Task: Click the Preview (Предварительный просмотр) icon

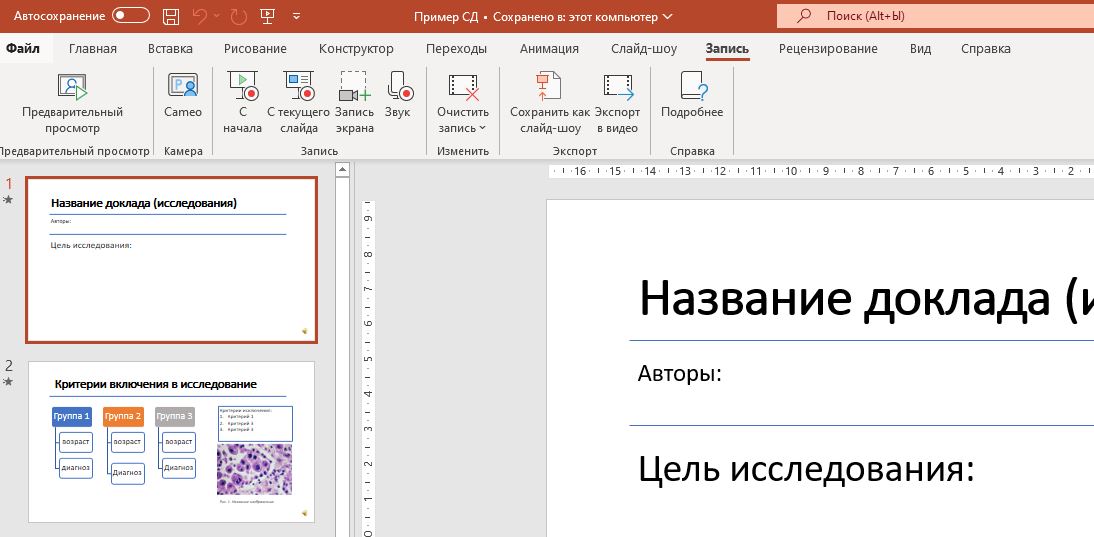Action: tap(72, 89)
